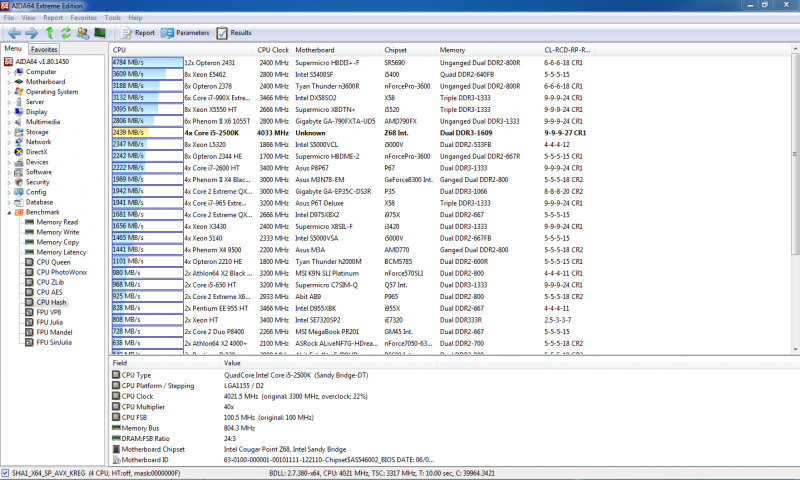The width and height of the screenshot is (800, 480).
Task: Open the Report menu
Action: click(53, 18)
